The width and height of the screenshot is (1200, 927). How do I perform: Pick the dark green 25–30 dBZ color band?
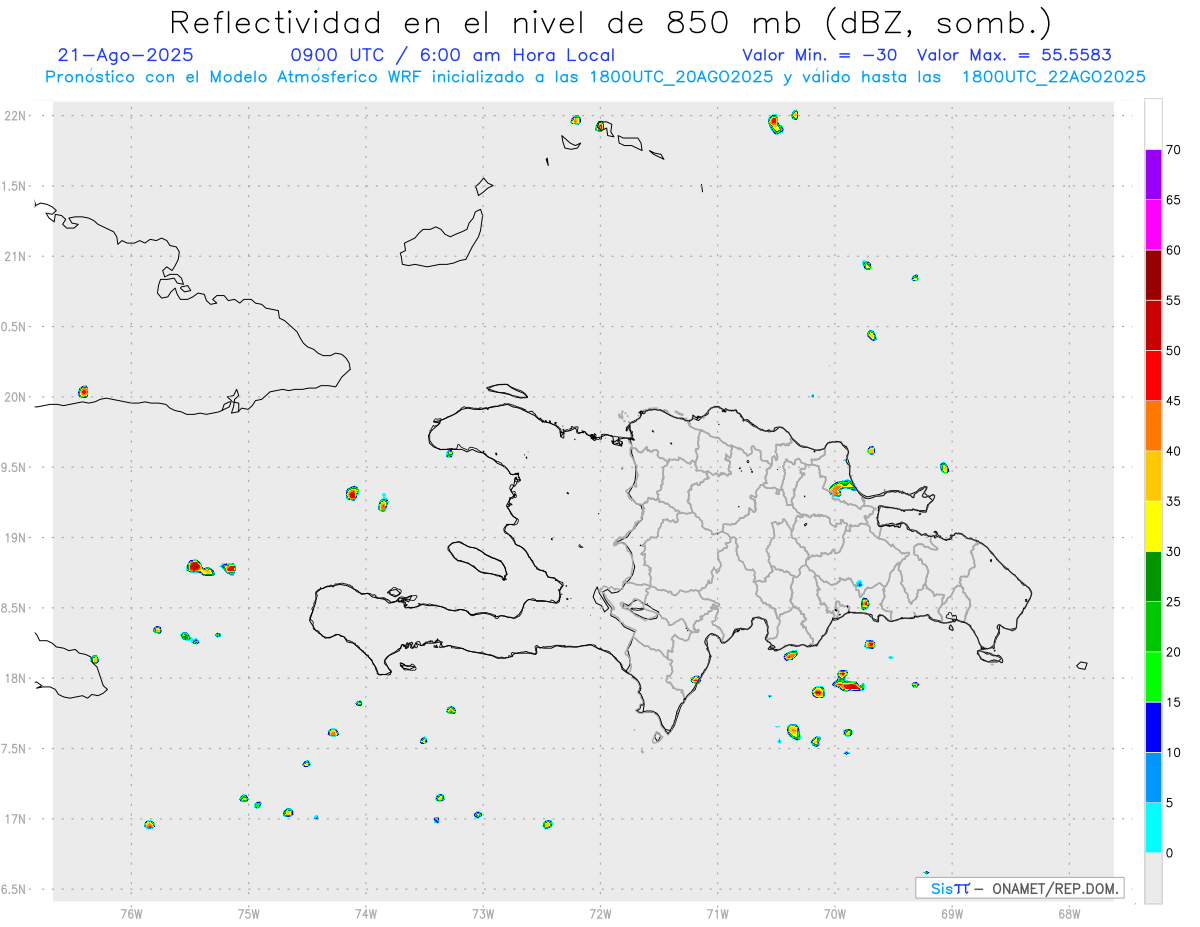coord(1153,577)
